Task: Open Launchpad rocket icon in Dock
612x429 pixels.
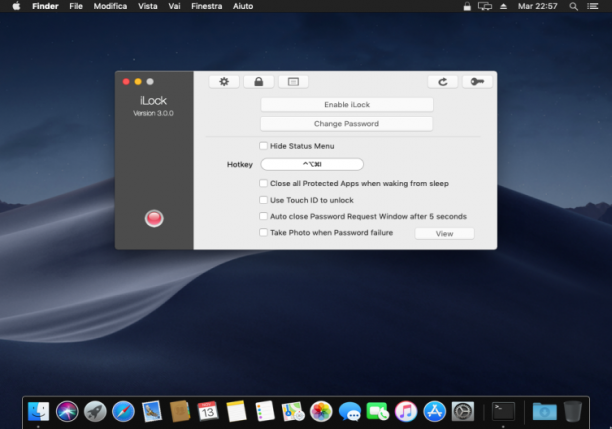Action: click(95, 411)
